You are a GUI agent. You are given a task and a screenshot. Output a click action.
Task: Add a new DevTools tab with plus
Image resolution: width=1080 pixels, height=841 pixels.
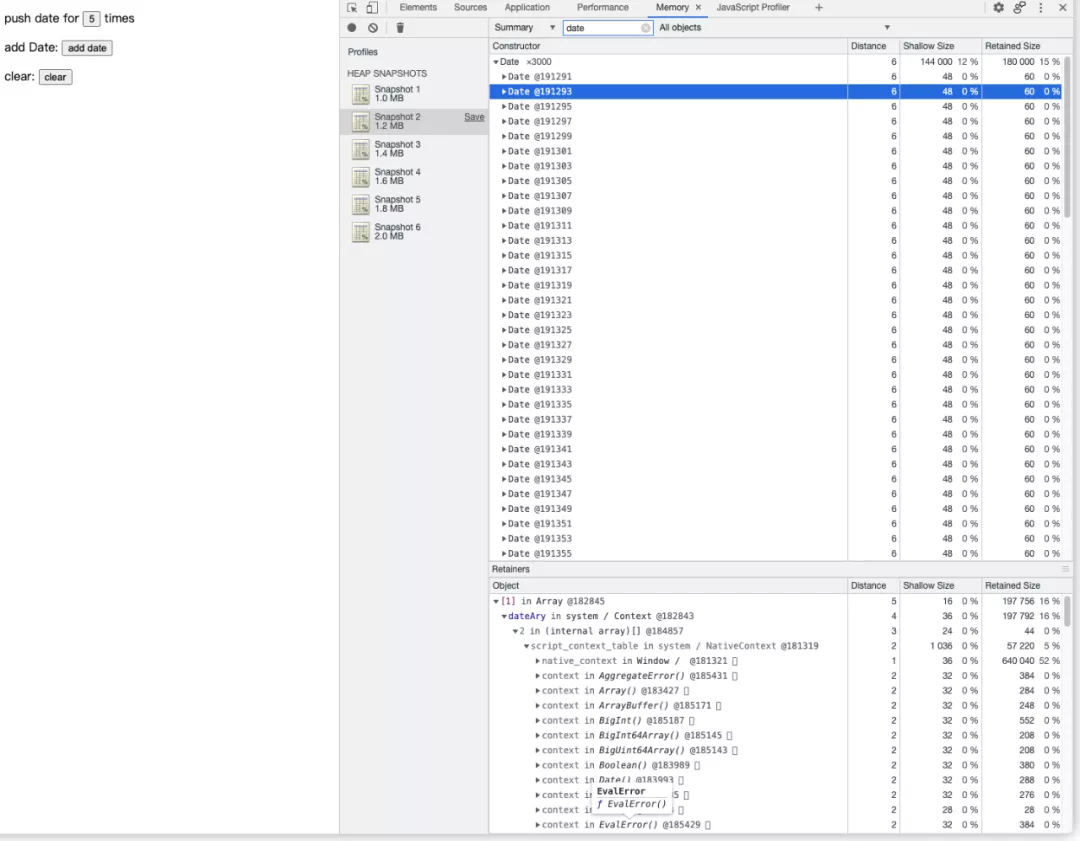[819, 8]
